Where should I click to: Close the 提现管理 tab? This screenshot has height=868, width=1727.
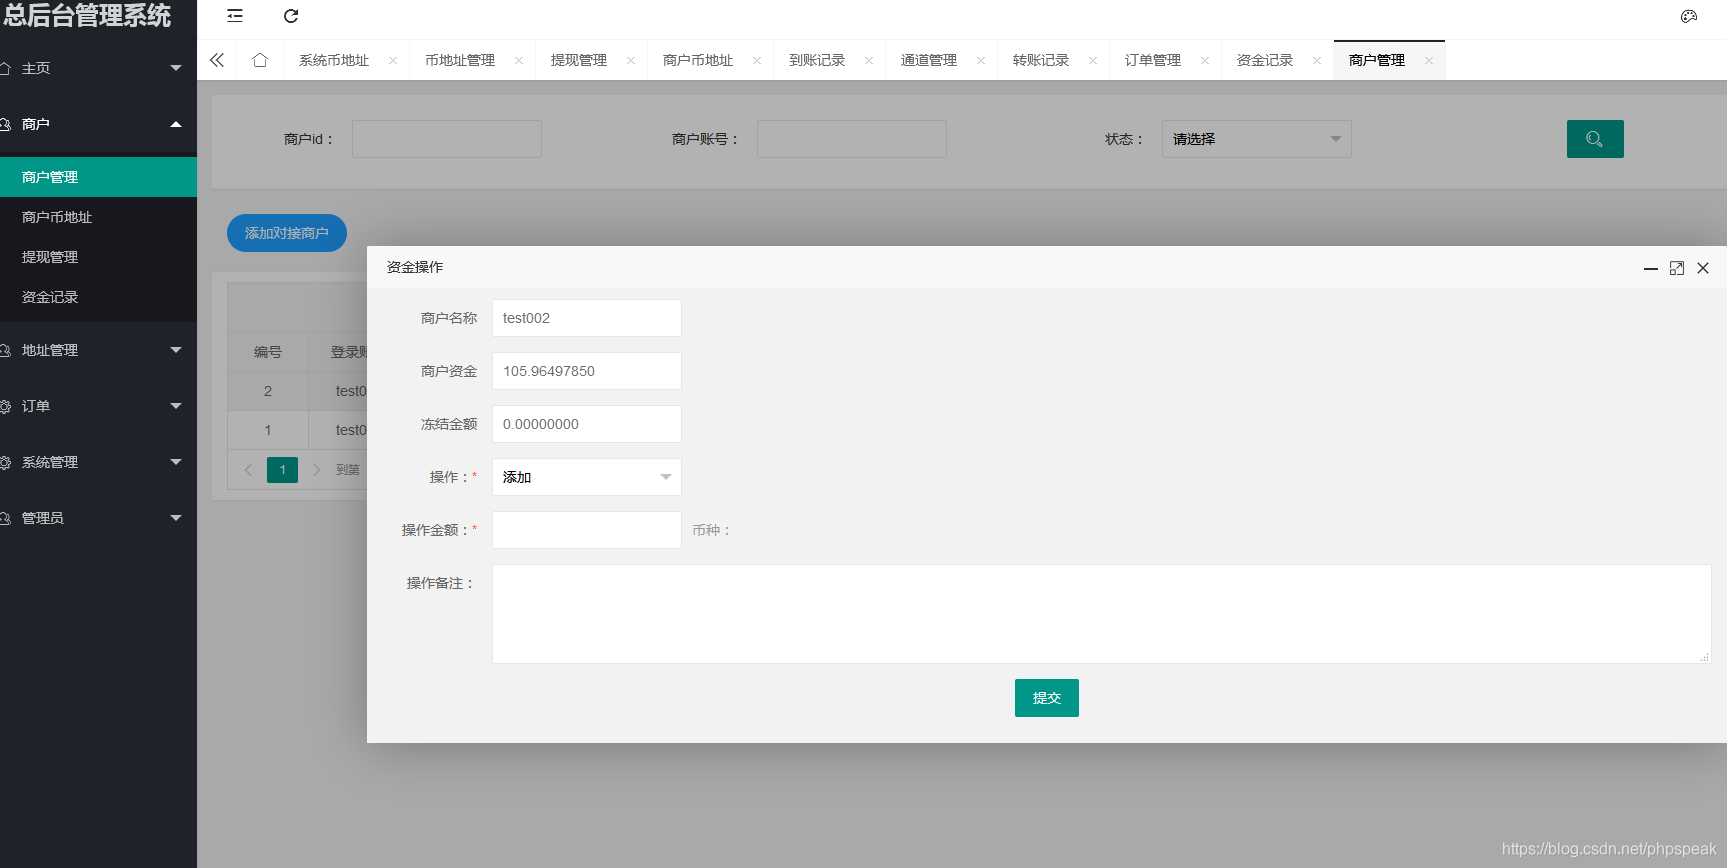pos(631,61)
